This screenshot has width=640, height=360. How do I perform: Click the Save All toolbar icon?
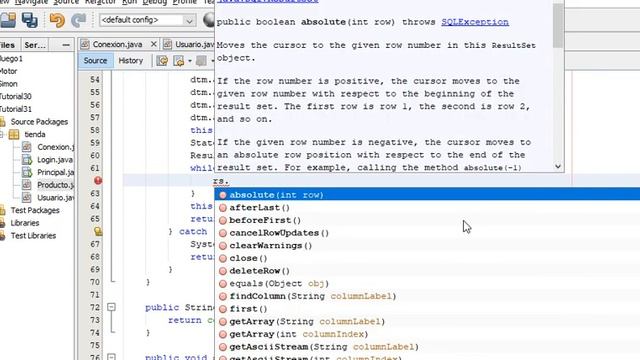click(29, 20)
